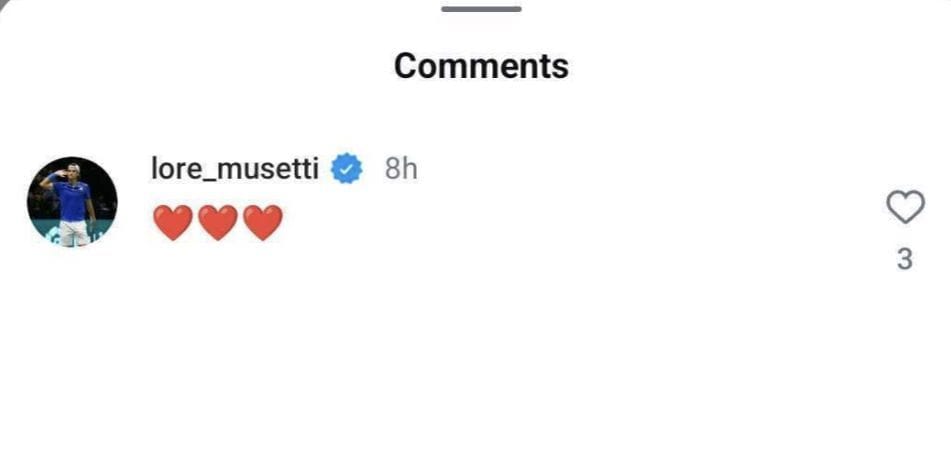Screen dimensions: 951x472
Task: Click the first red heart emoji
Action: click(x=173, y=222)
